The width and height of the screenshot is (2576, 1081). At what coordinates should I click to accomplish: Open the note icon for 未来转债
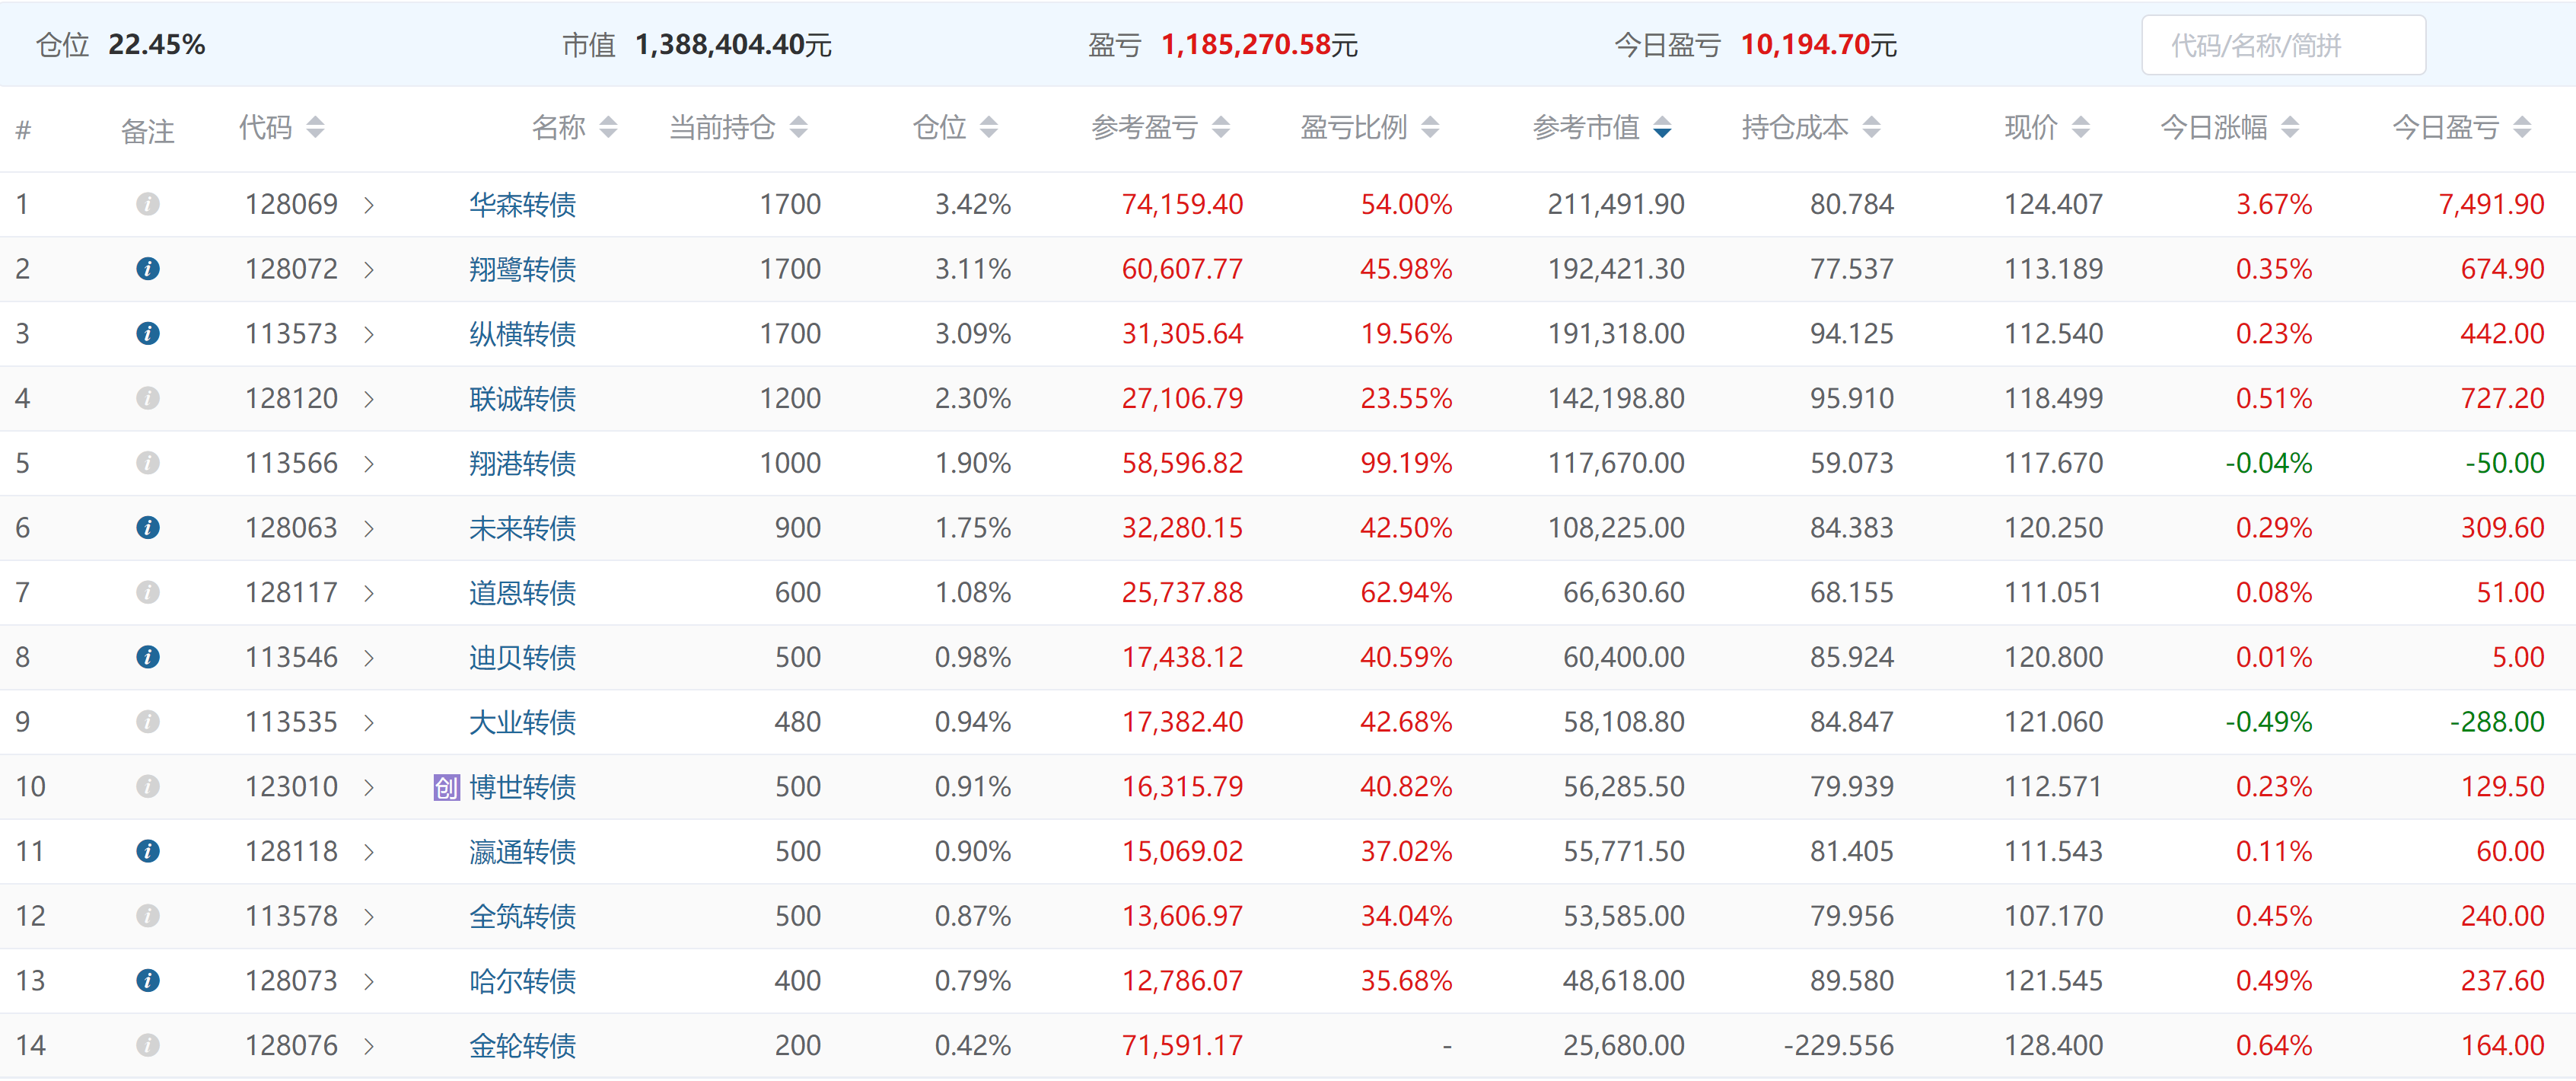point(148,528)
